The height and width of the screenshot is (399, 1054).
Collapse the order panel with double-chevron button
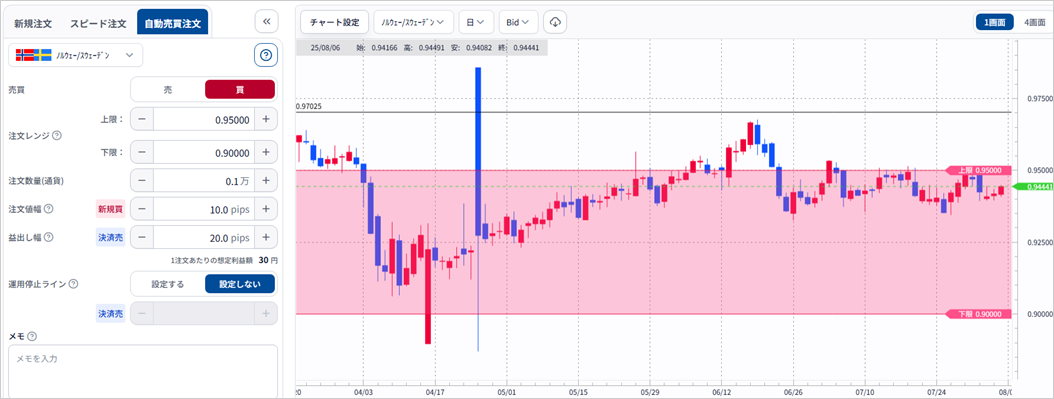pos(266,21)
